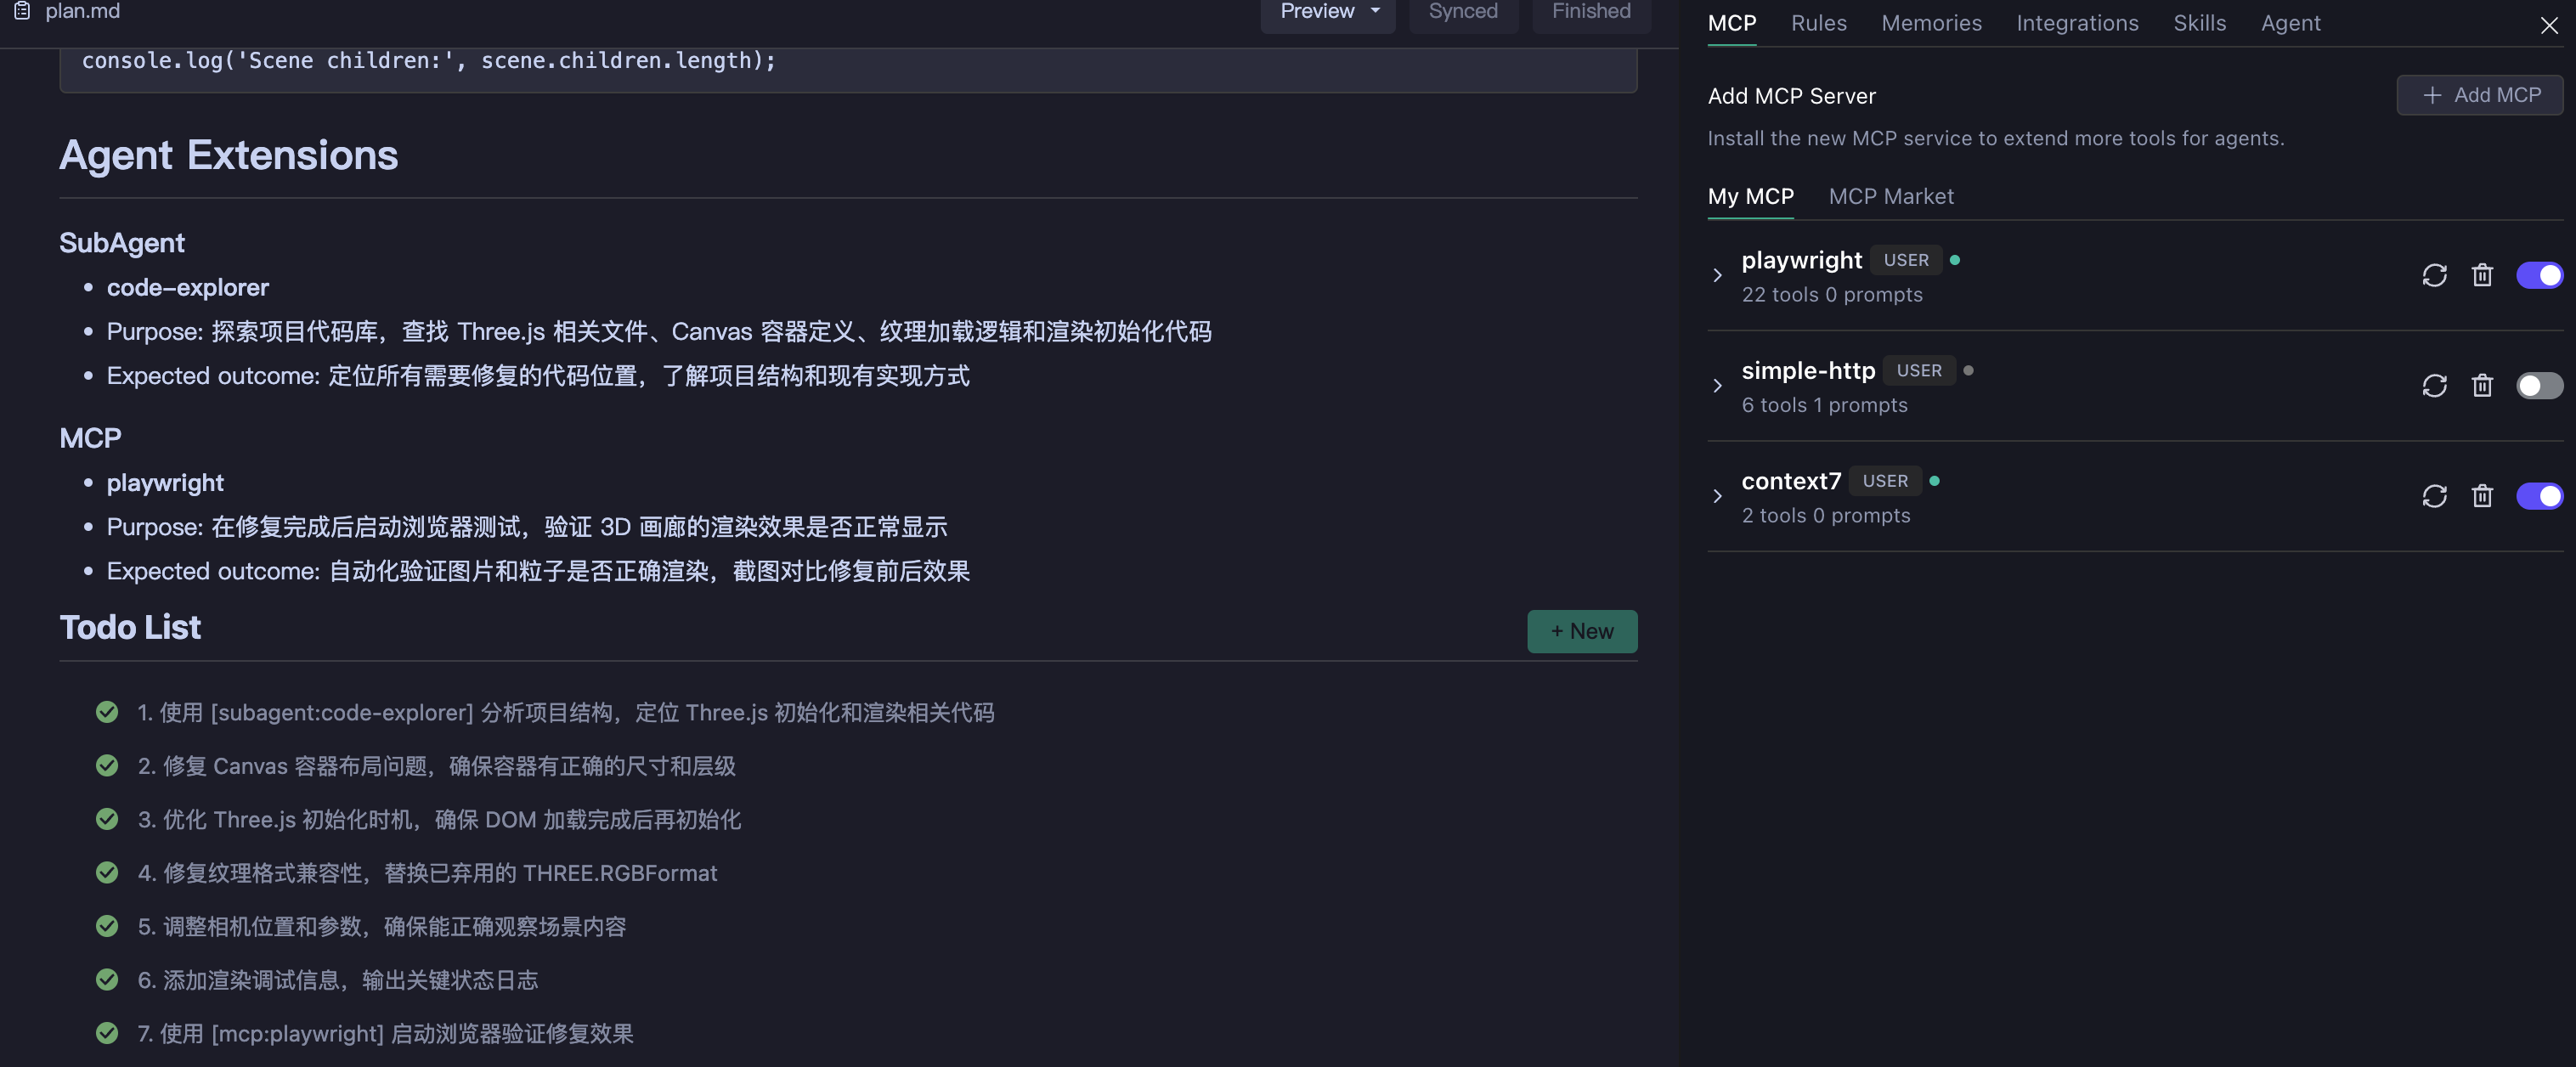This screenshot has width=2576, height=1067.
Task: Refresh the context7 MCP server
Action: pos(2434,496)
